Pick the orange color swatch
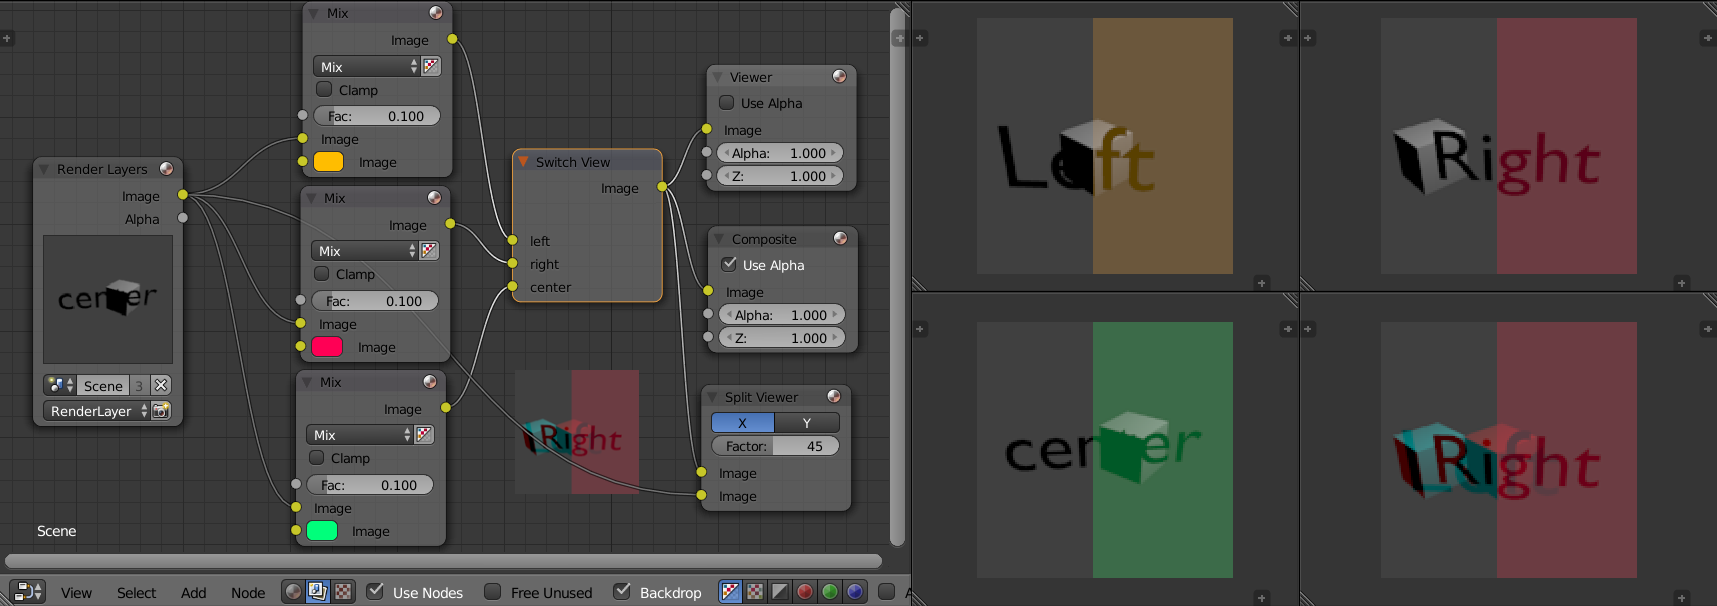Screen dimensions: 1717x606 tap(329, 162)
